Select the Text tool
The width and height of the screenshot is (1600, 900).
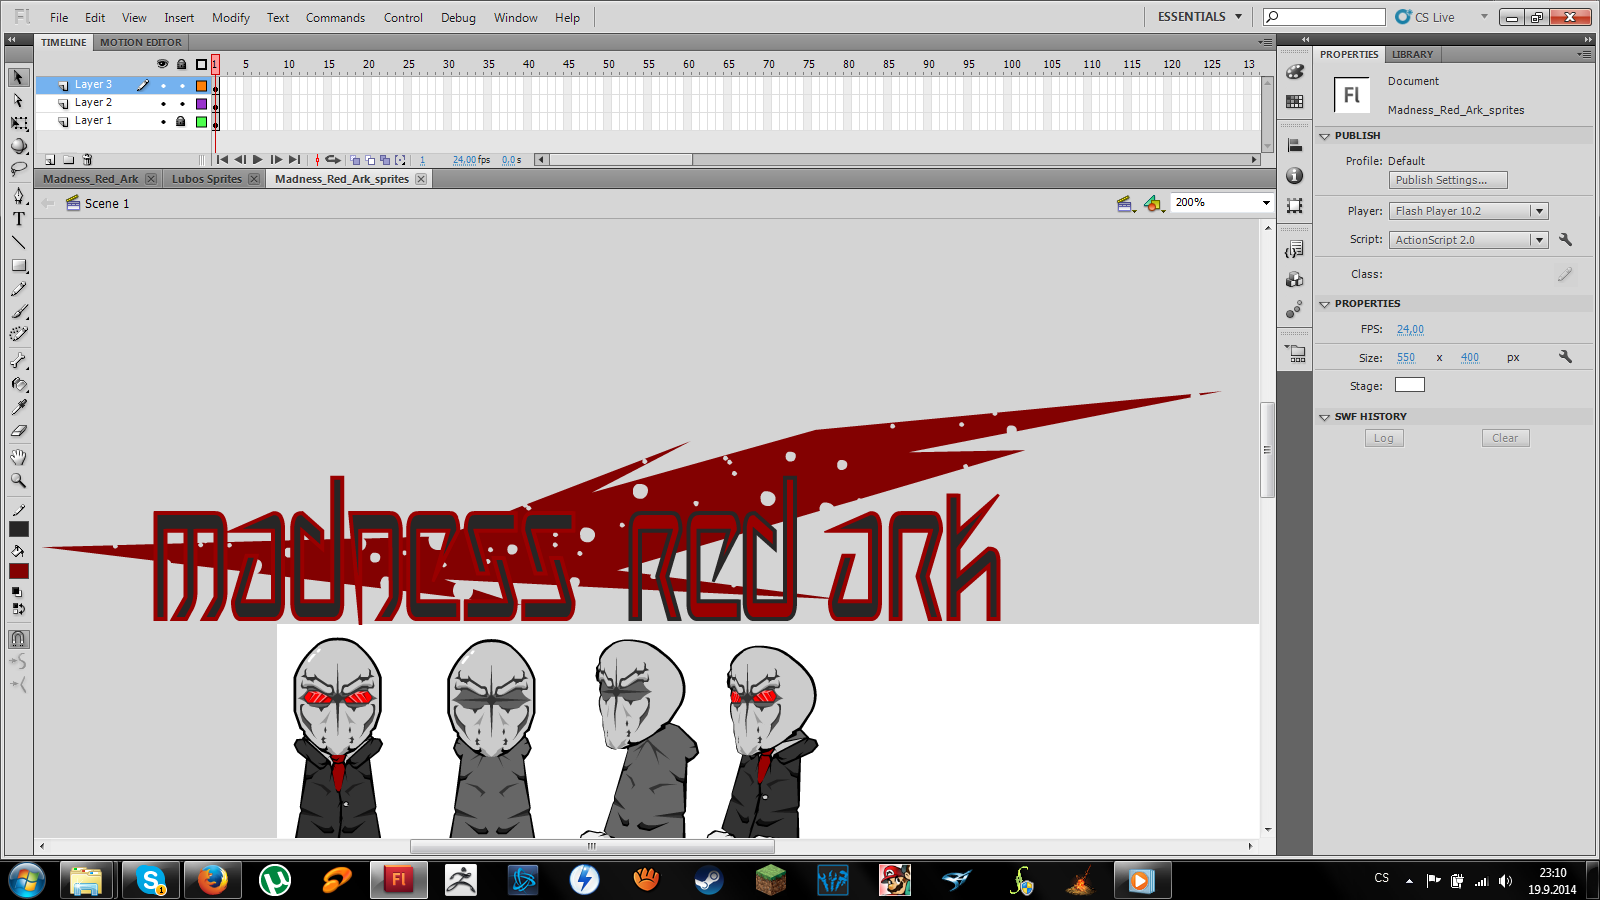(18, 219)
